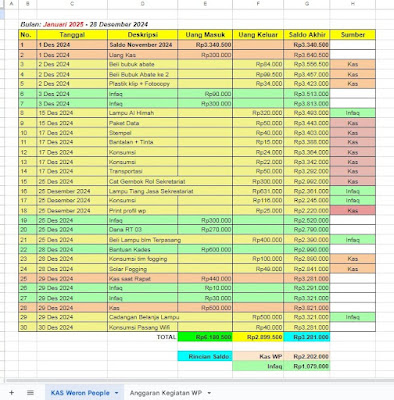Click the horizontal scrollbar below the sheet
The image size is (394, 400).
pos(199,380)
